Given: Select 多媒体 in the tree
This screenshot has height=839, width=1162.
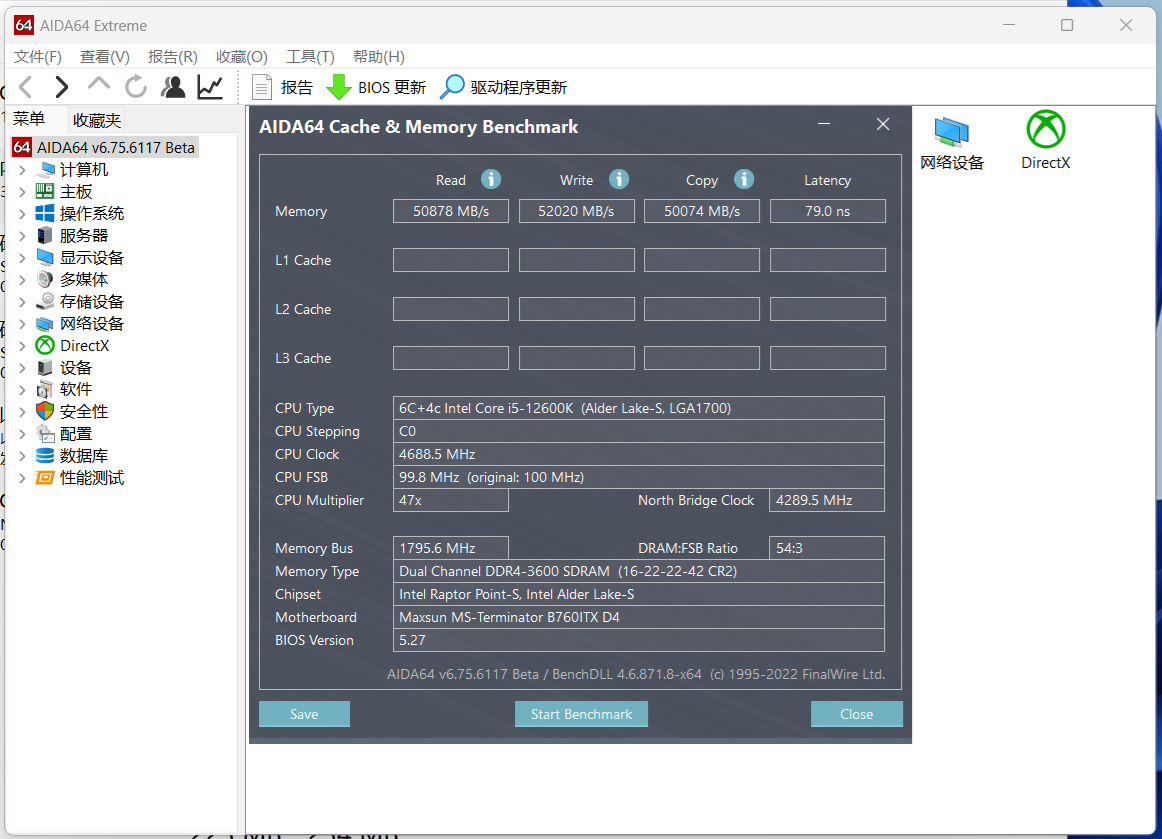Looking at the screenshot, I should tap(84, 279).
